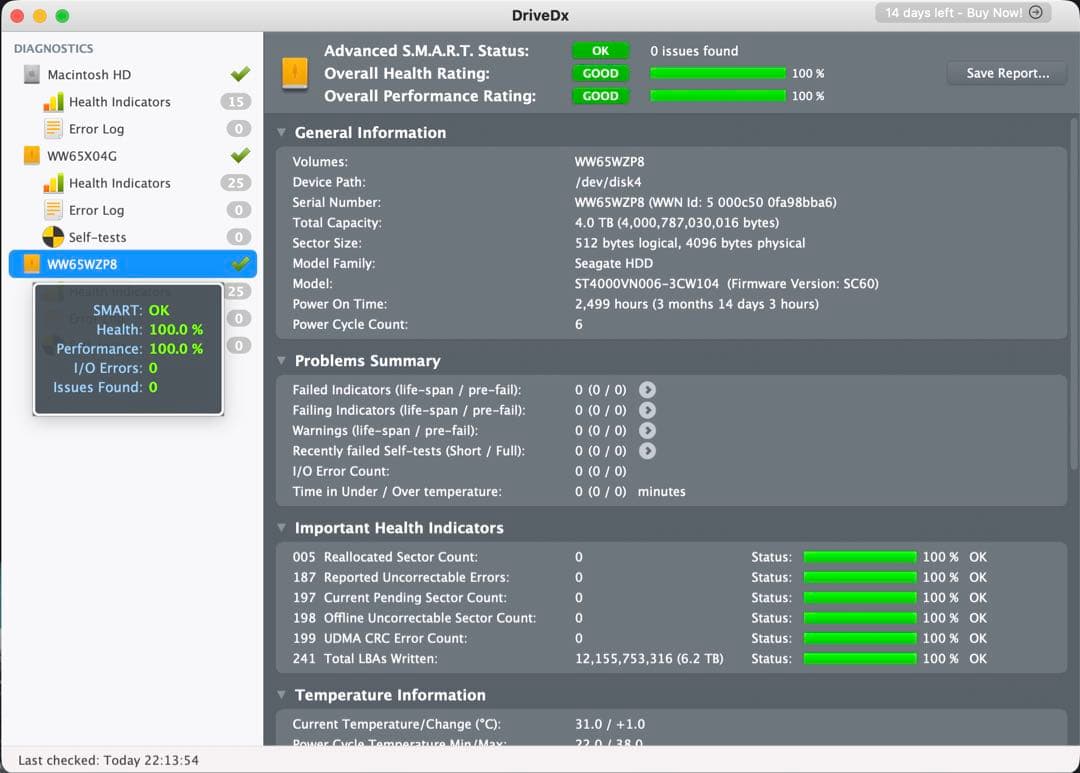Click the green checkmark on WW65WZP8 row
The width and height of the screenshot is (1080, 773).
pyautogui.click(x=240, y=264)
